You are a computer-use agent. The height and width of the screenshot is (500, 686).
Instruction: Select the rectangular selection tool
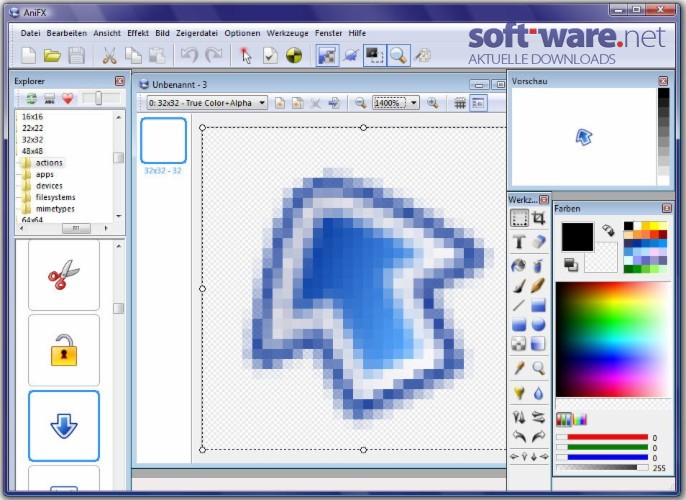click(519, 218)
